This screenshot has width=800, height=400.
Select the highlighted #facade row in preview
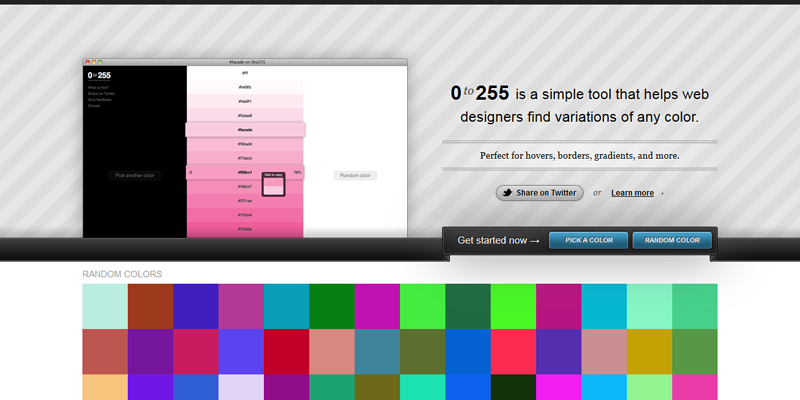245,130
